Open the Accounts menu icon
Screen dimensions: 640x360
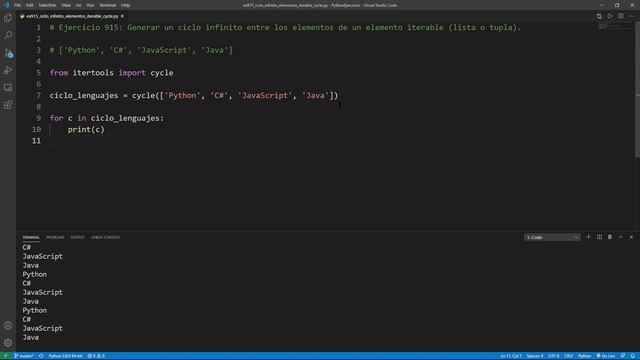point(8,325)
